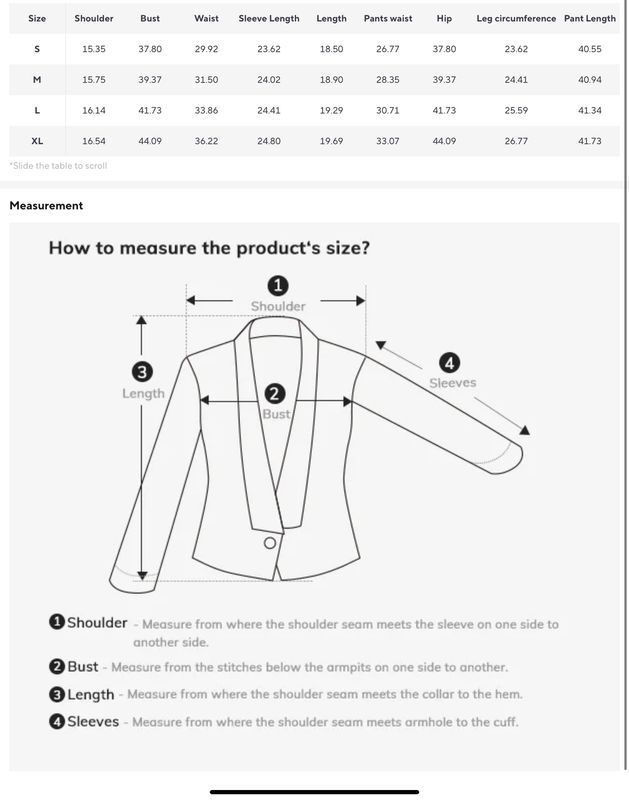This screenshot has width=629, height=800.
Task: Click the numbered circle 4 above Sleeves
Action: (449, 363)
